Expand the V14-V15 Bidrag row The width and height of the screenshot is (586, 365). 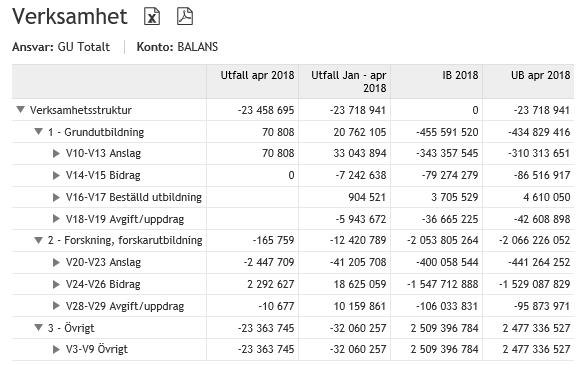[56, 175]
